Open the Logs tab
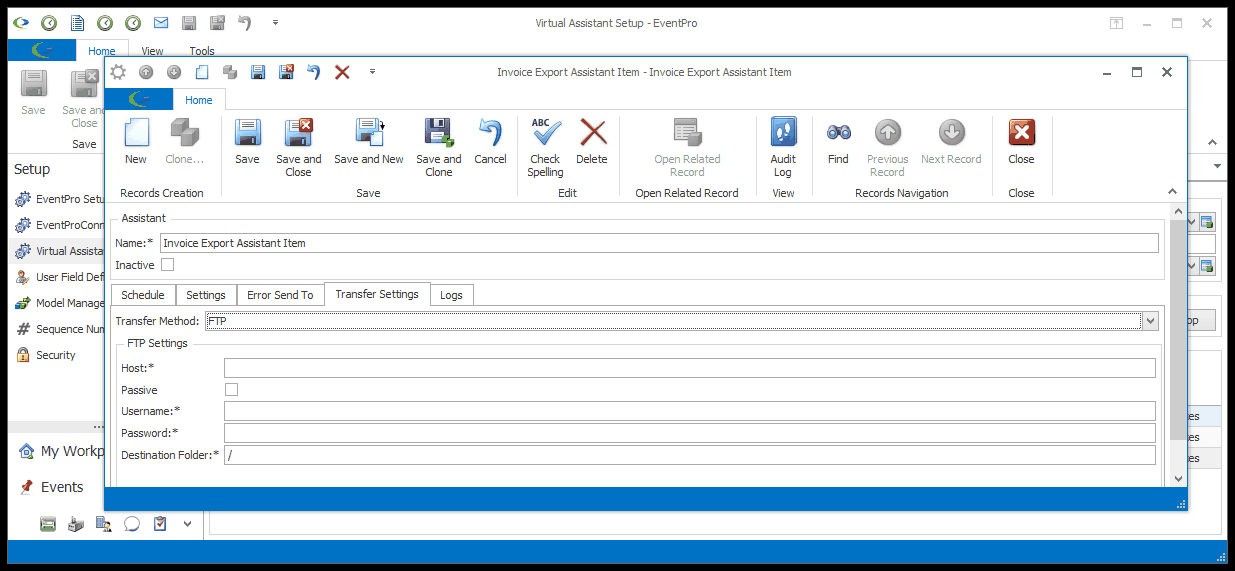 [451, 295]
